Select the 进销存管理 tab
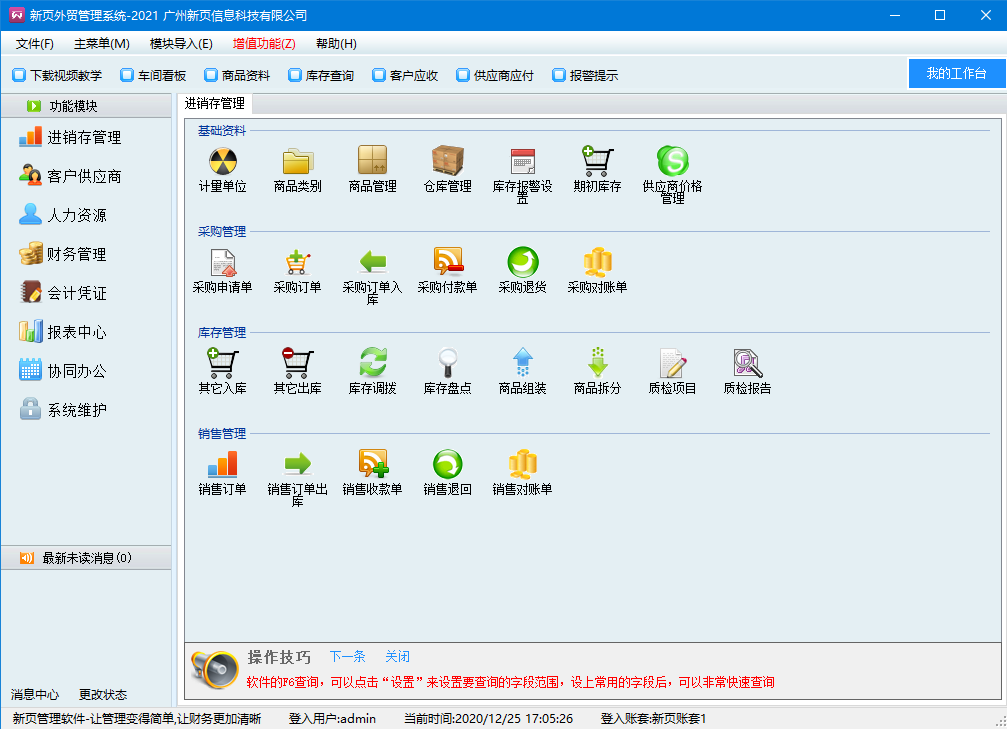Screen dimensions: 1007x729 pyautogui.click(x=215, y=103)
